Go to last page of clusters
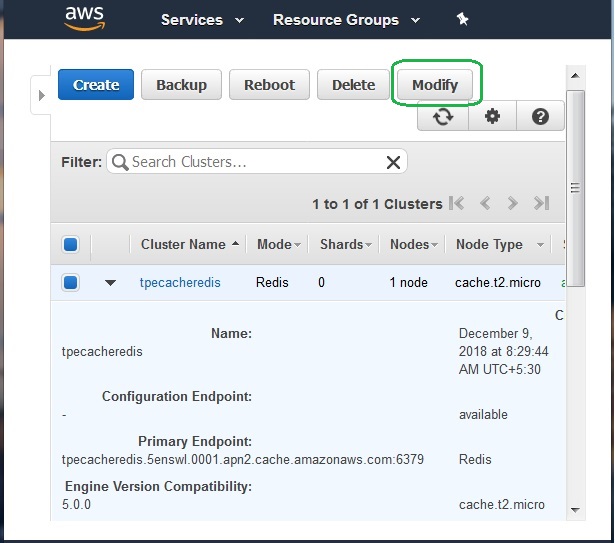The image size is (615, 543). (541, 204)
